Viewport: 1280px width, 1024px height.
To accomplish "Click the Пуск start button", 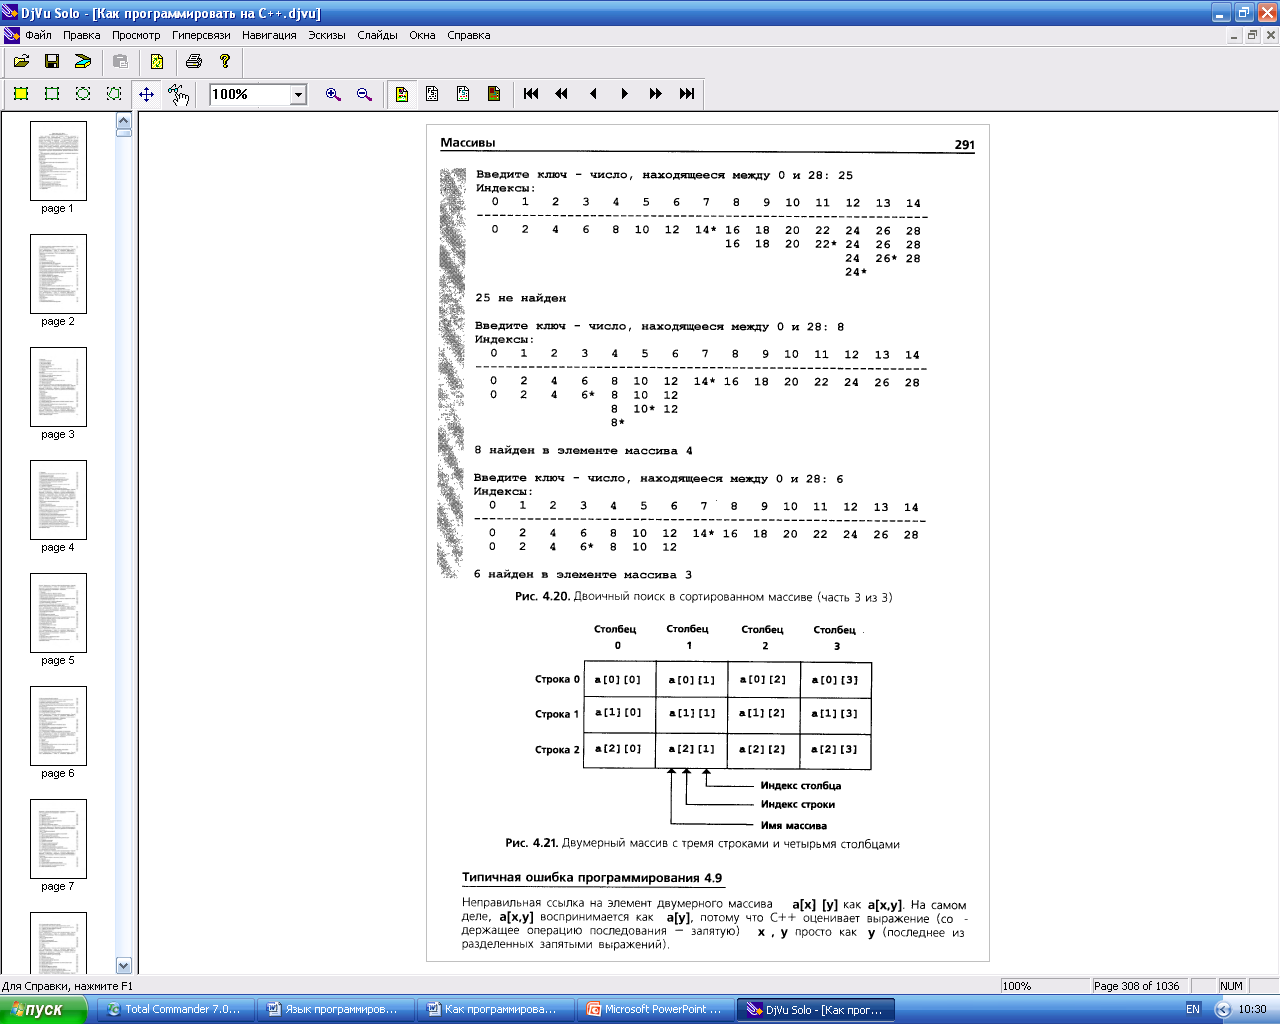I will click(43, 1010).
